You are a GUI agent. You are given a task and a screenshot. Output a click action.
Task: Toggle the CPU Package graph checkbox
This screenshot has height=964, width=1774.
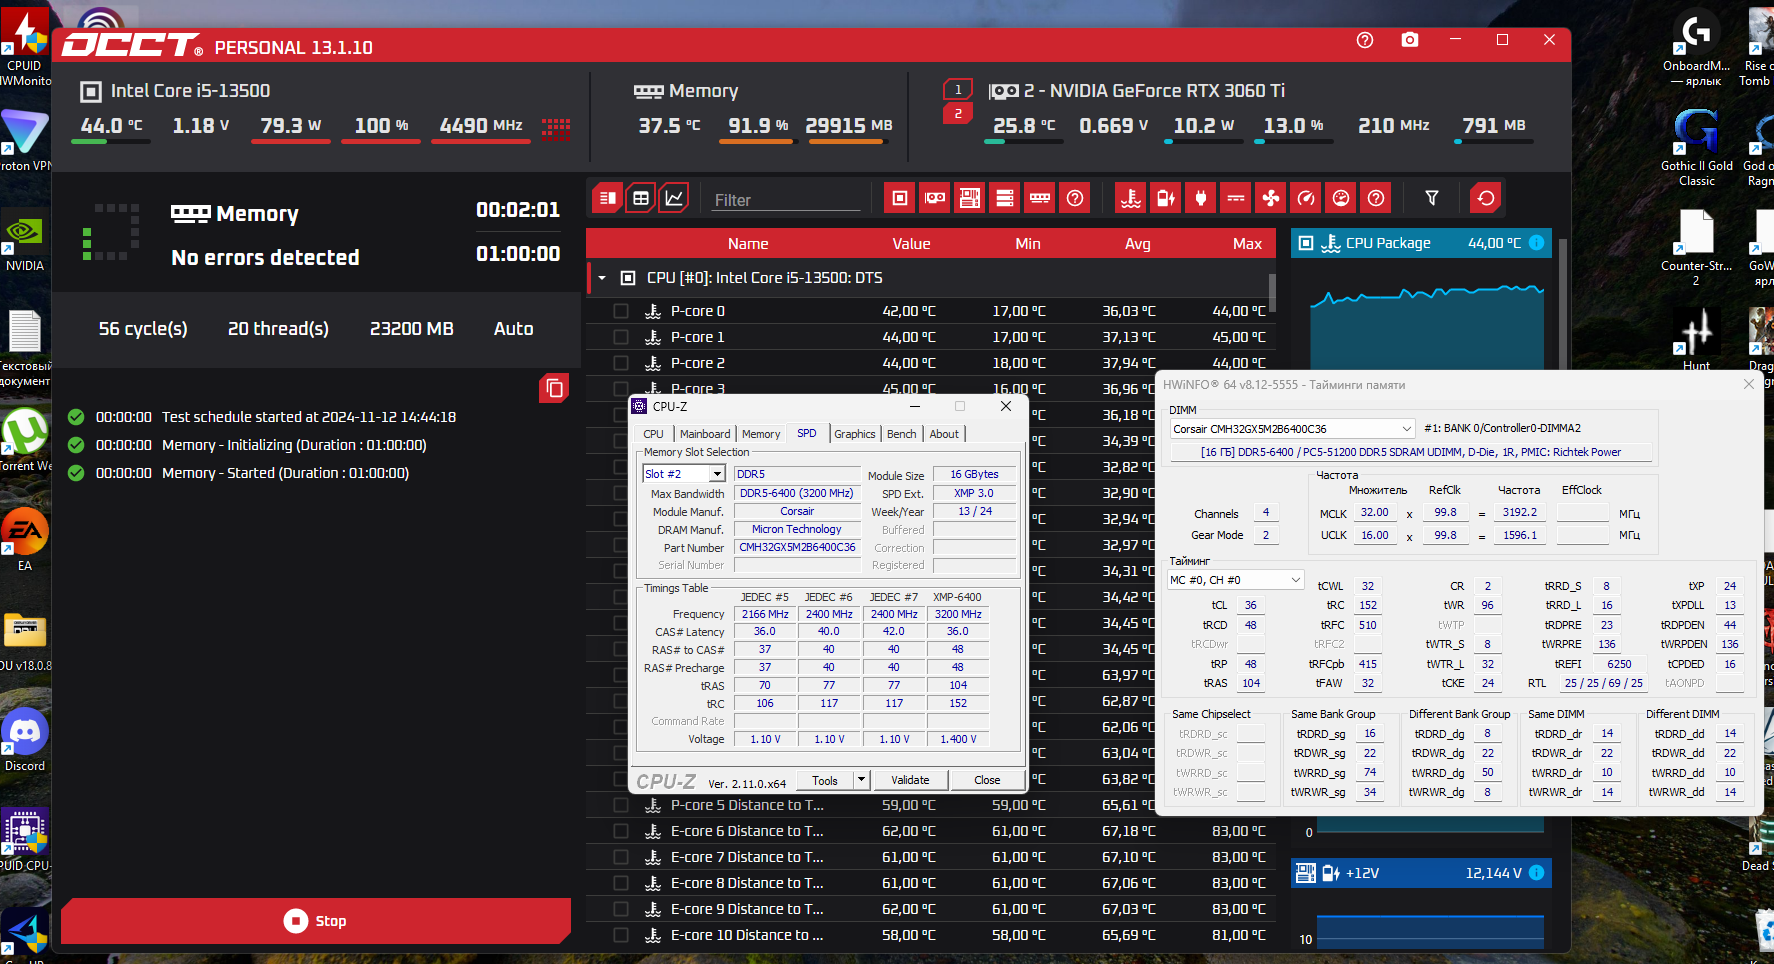(1305, 243)
